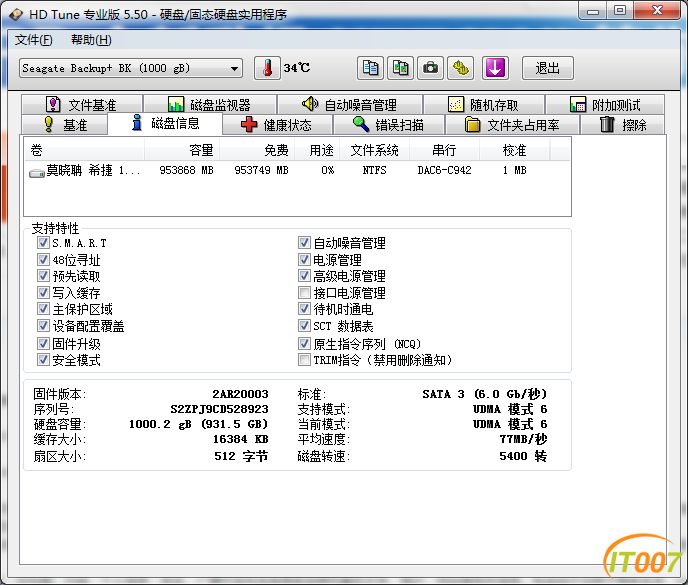Click the 校准 column header
Screen dimensions: 688x585
click(514, 150)
